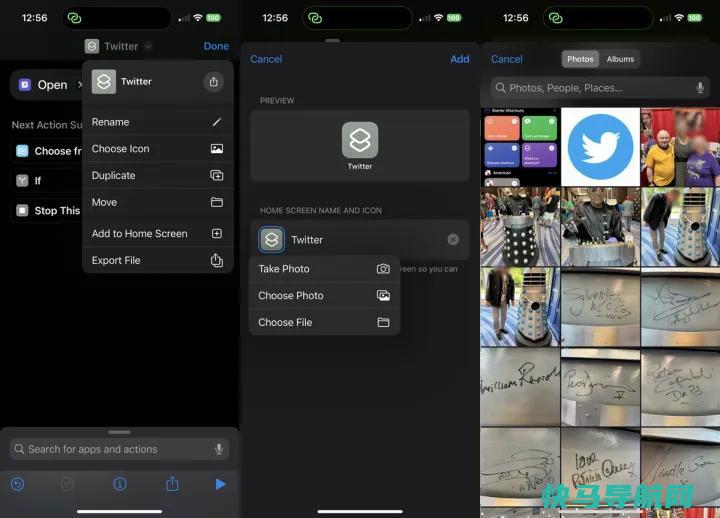Tap the home screen icon next to name

point(271,240)
